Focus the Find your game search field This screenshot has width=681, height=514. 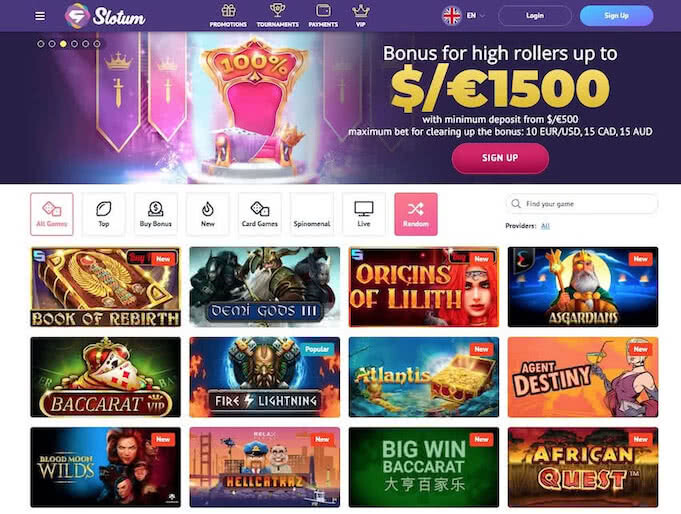[x=582, y=204]
